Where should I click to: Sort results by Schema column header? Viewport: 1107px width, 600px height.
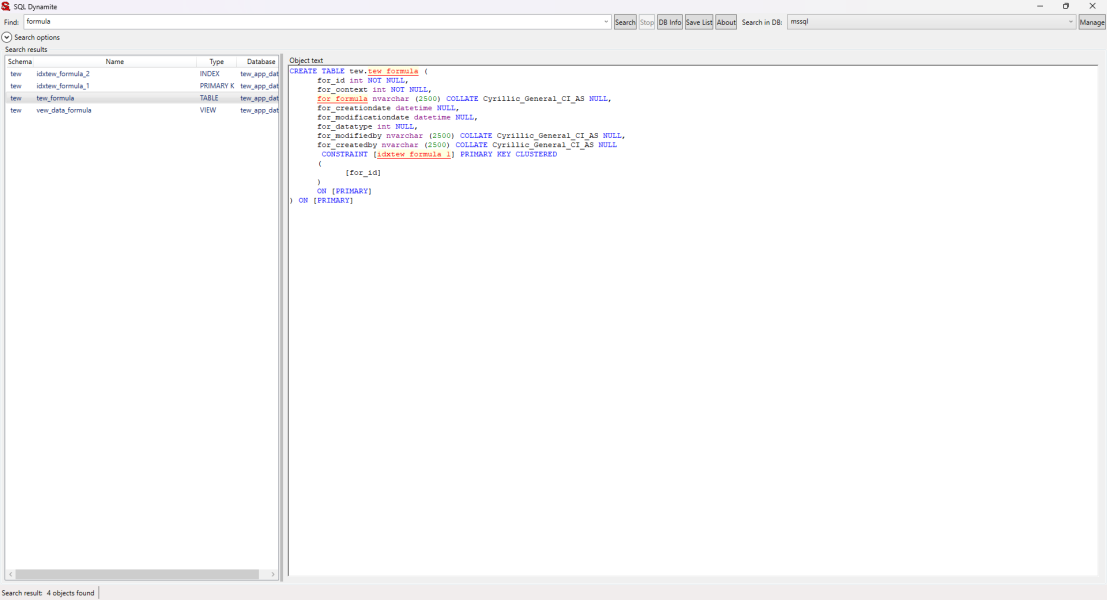20,62
